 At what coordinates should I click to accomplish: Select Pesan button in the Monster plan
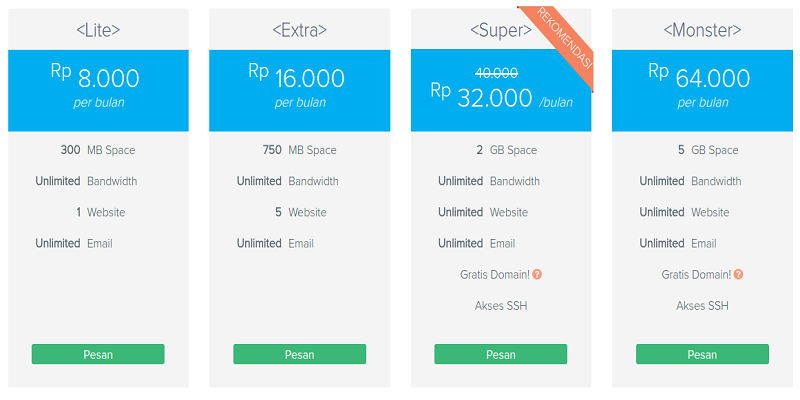pos(702,354)
